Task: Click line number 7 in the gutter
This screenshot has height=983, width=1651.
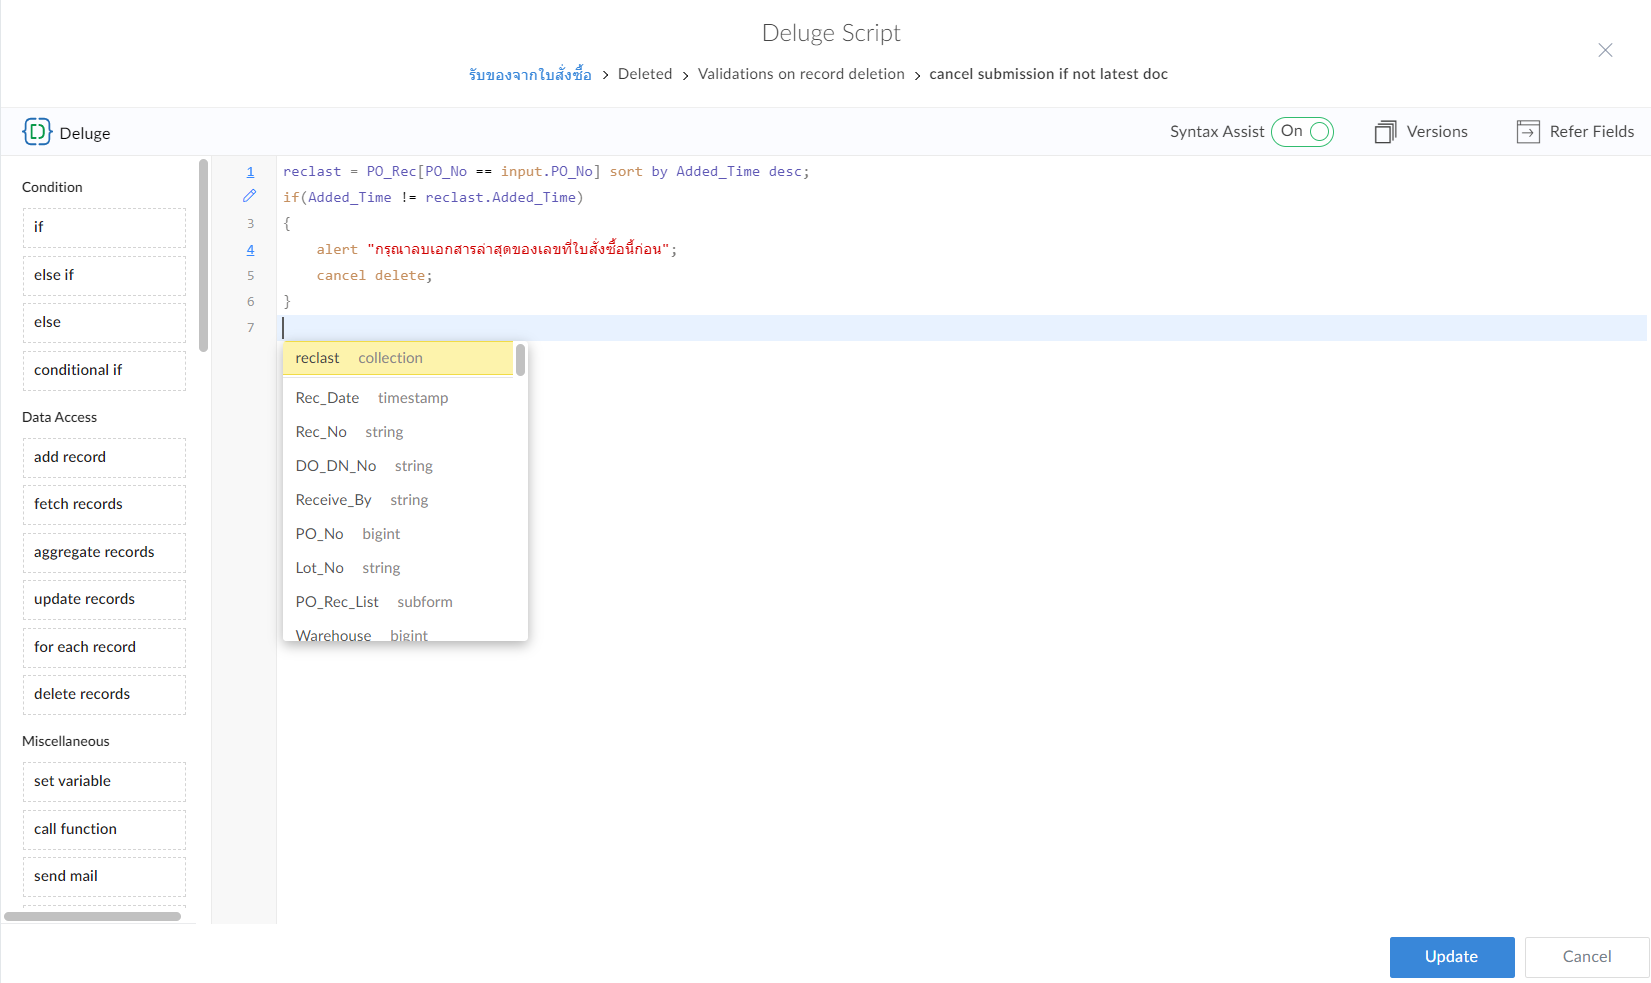Action: 250,328
